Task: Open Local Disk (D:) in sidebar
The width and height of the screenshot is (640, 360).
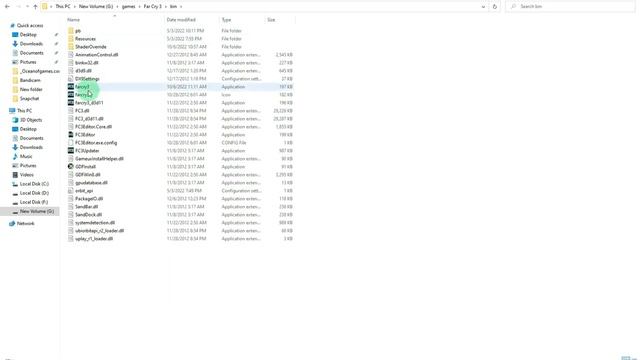Action: tap(34, 193)
